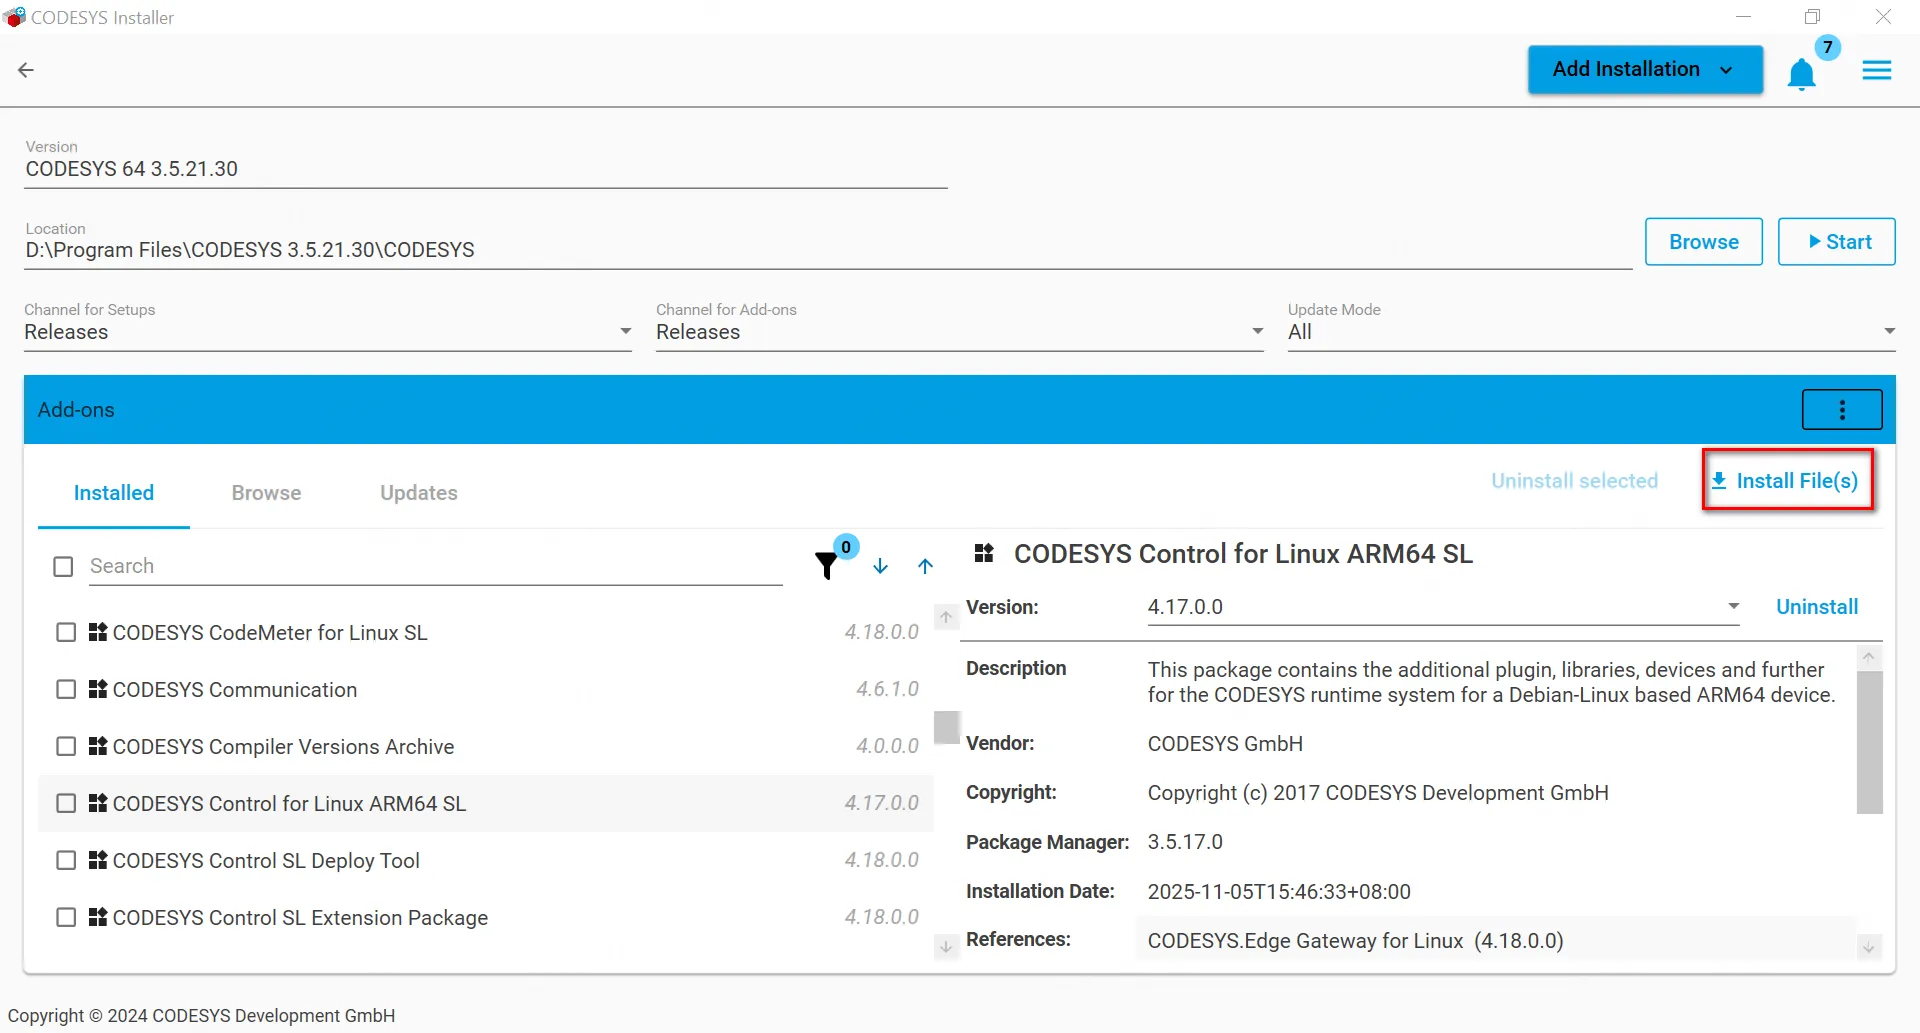Click the add-on list scrollbar thumb

pos(946,727)
